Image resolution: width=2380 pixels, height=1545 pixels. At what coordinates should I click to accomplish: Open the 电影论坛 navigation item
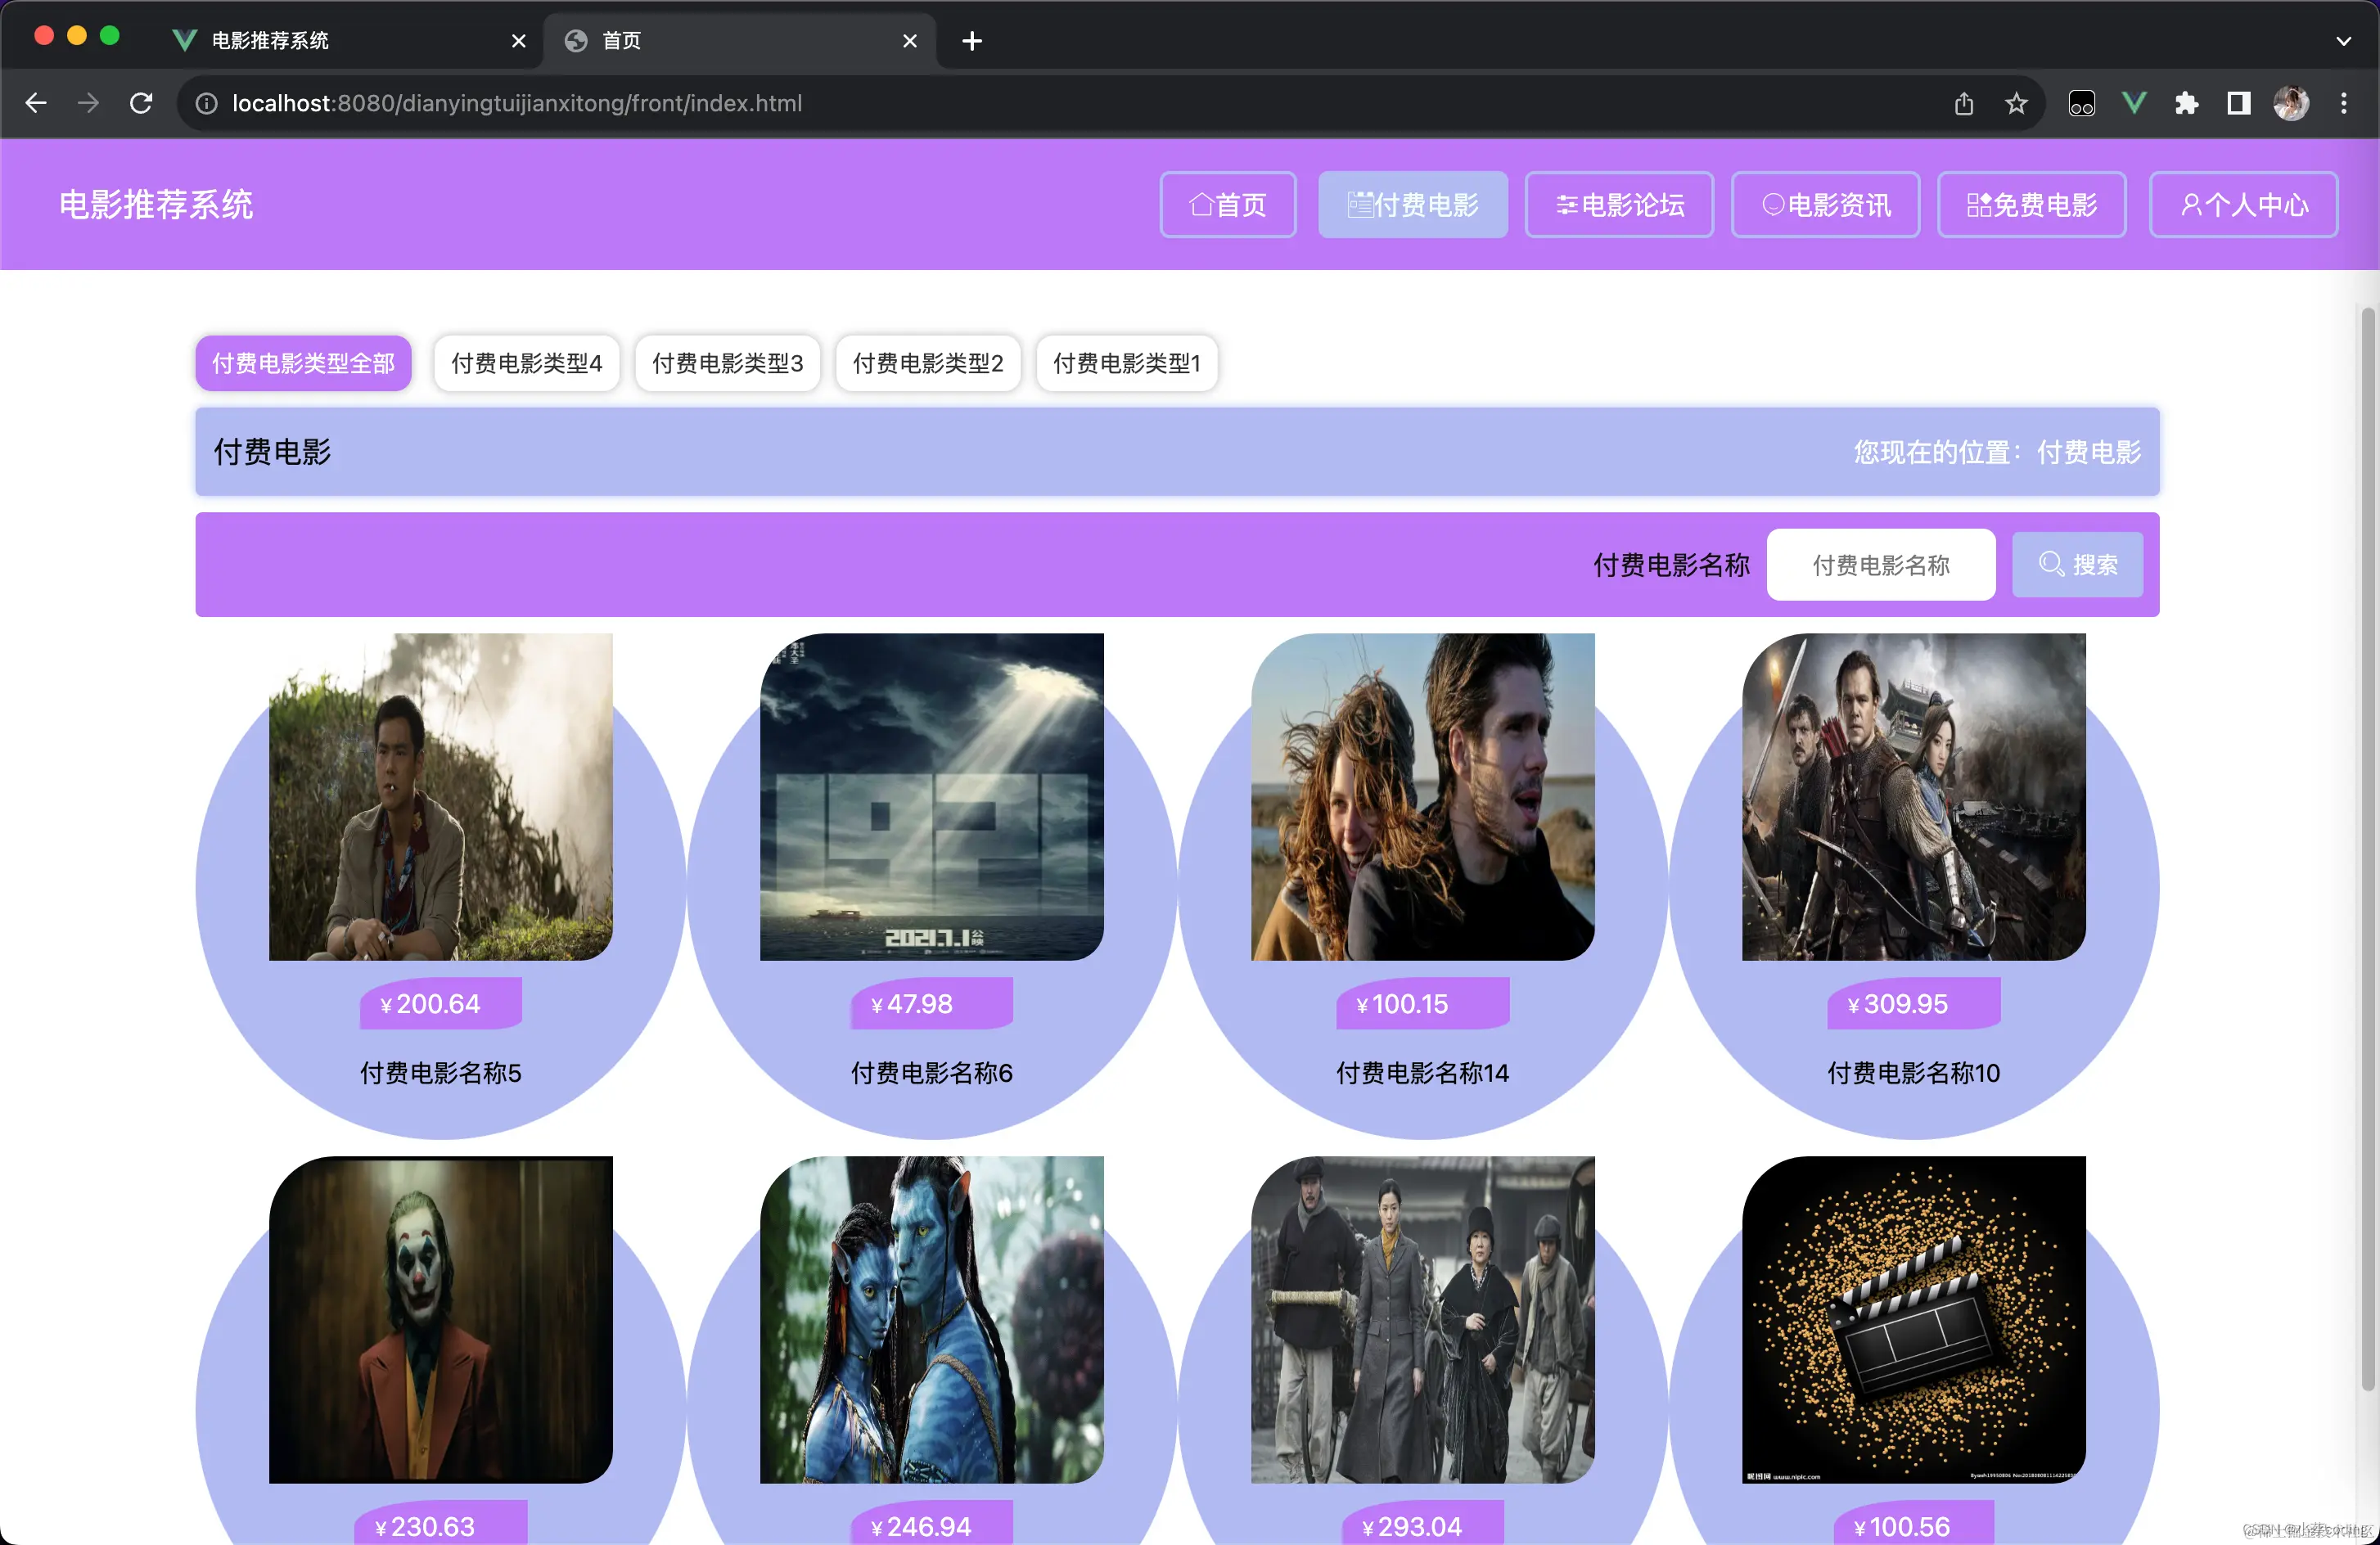tap(1618, 205)
